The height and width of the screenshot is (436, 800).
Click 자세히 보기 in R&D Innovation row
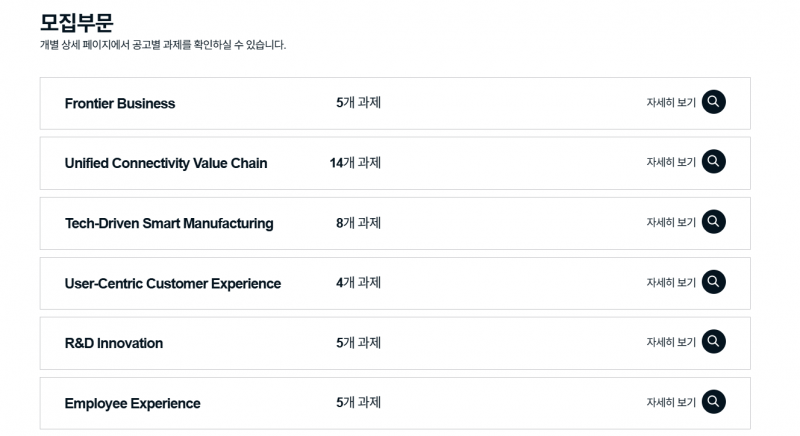coord(671,343)
